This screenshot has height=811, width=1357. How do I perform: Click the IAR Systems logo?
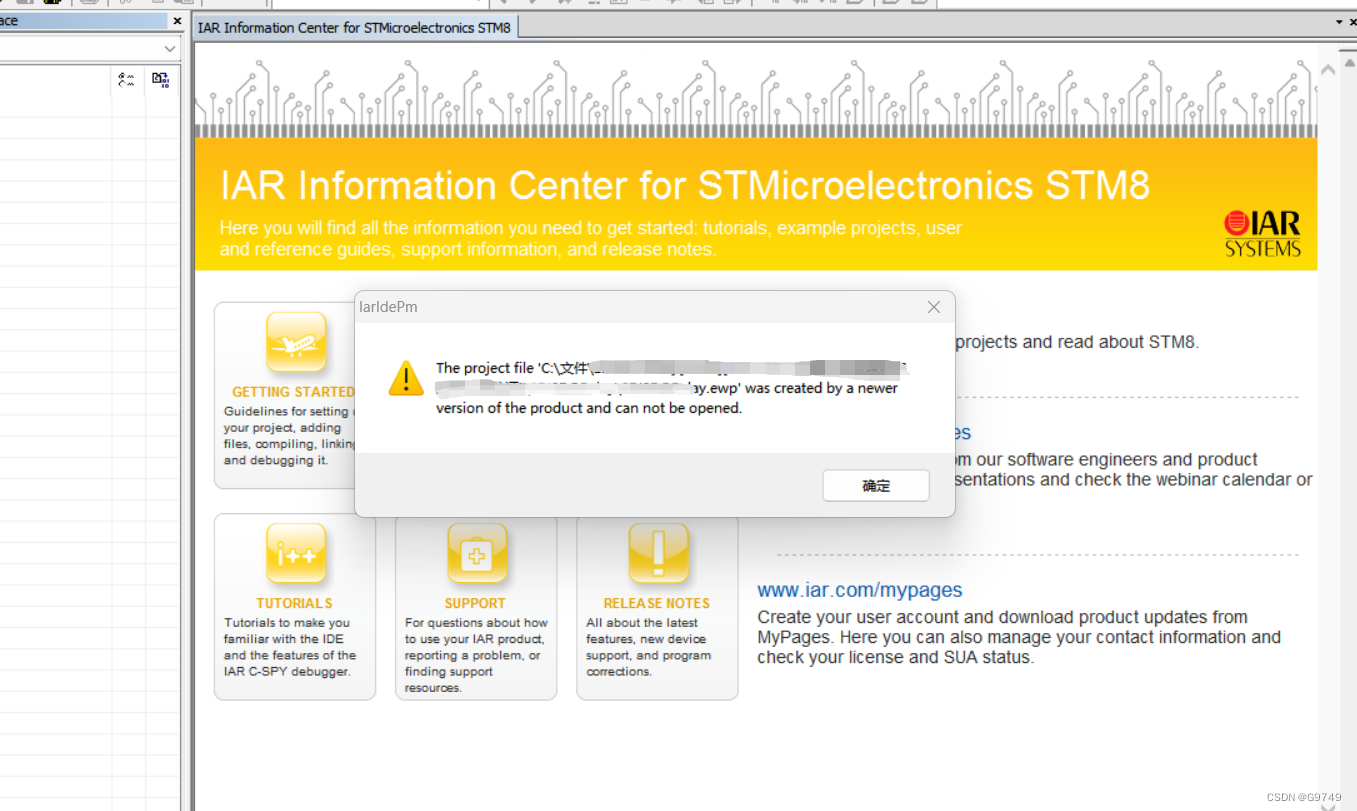click(1263, 234)
